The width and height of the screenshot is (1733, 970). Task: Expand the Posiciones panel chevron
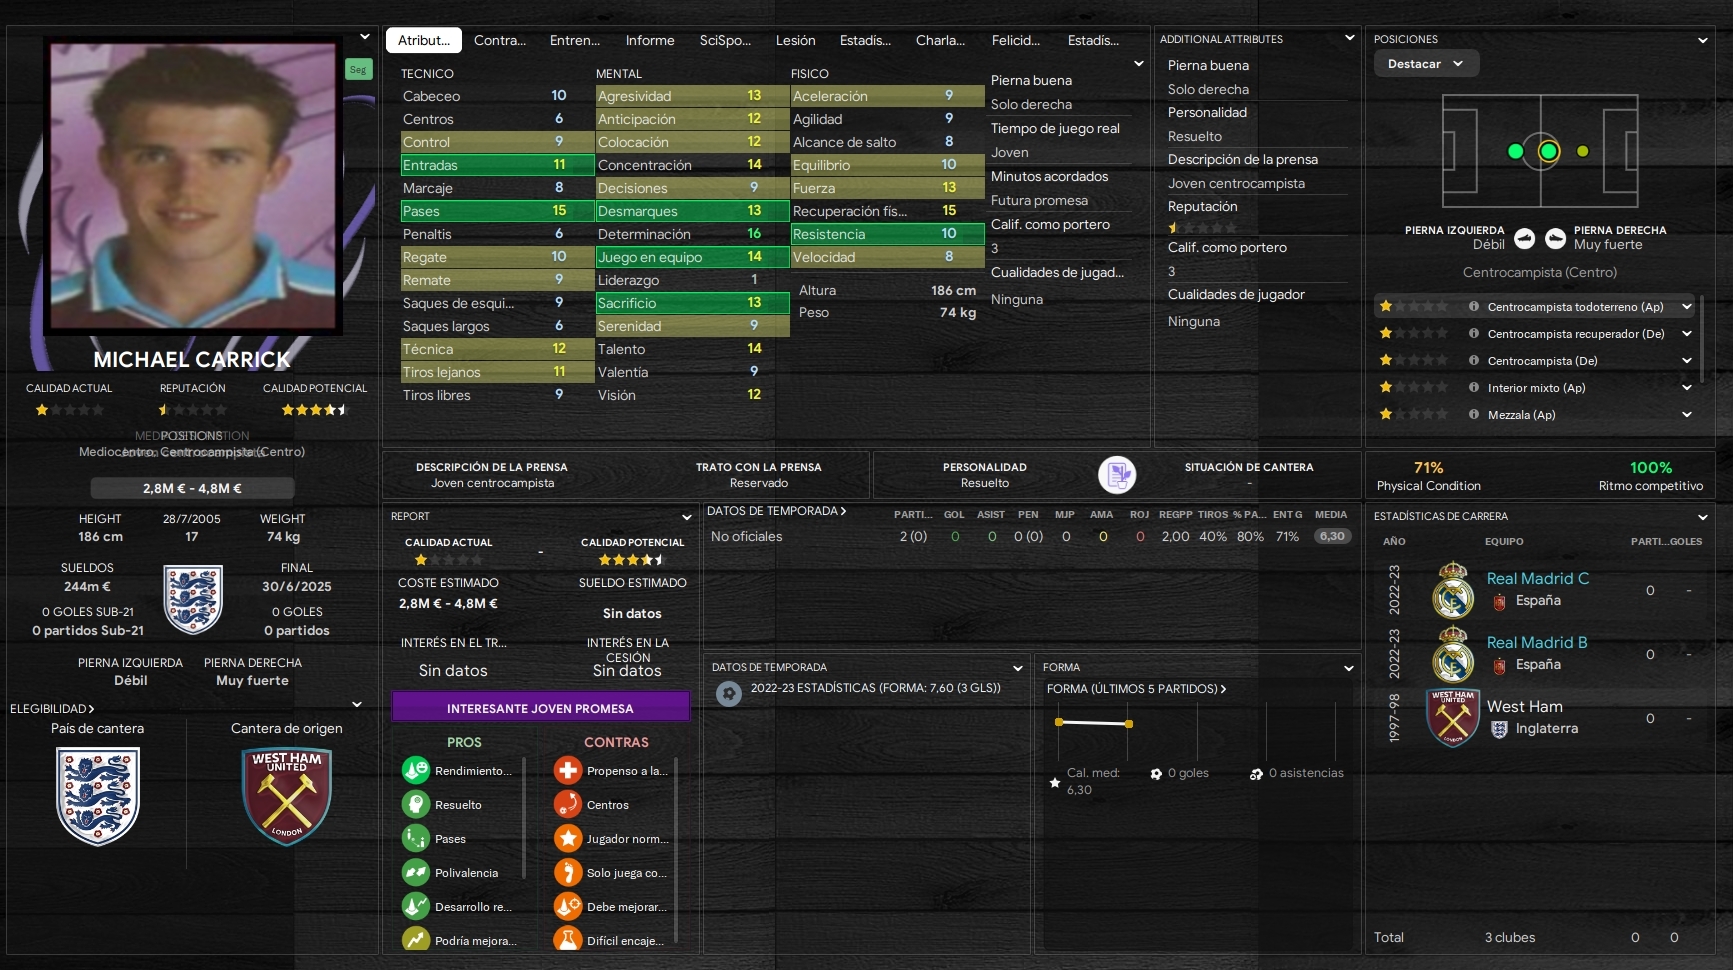(1703, 41)
